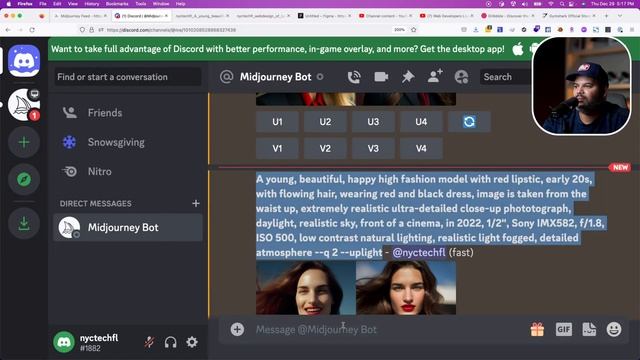This screenshot has width=640, height=360.
Task: Make variations with V3 button
Action: tap(373, 148)
